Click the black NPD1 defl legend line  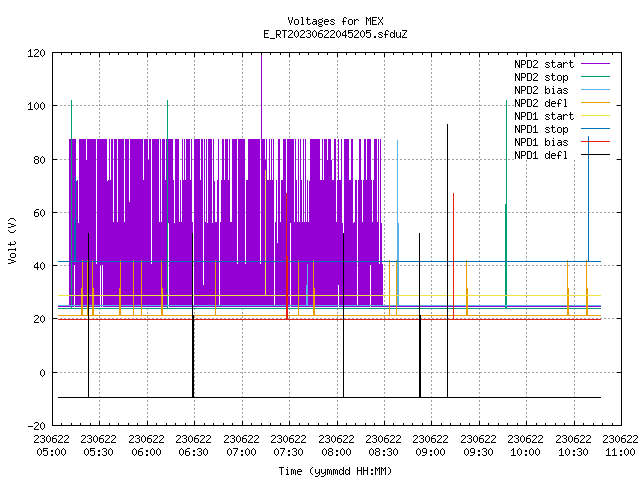[595, 155]
